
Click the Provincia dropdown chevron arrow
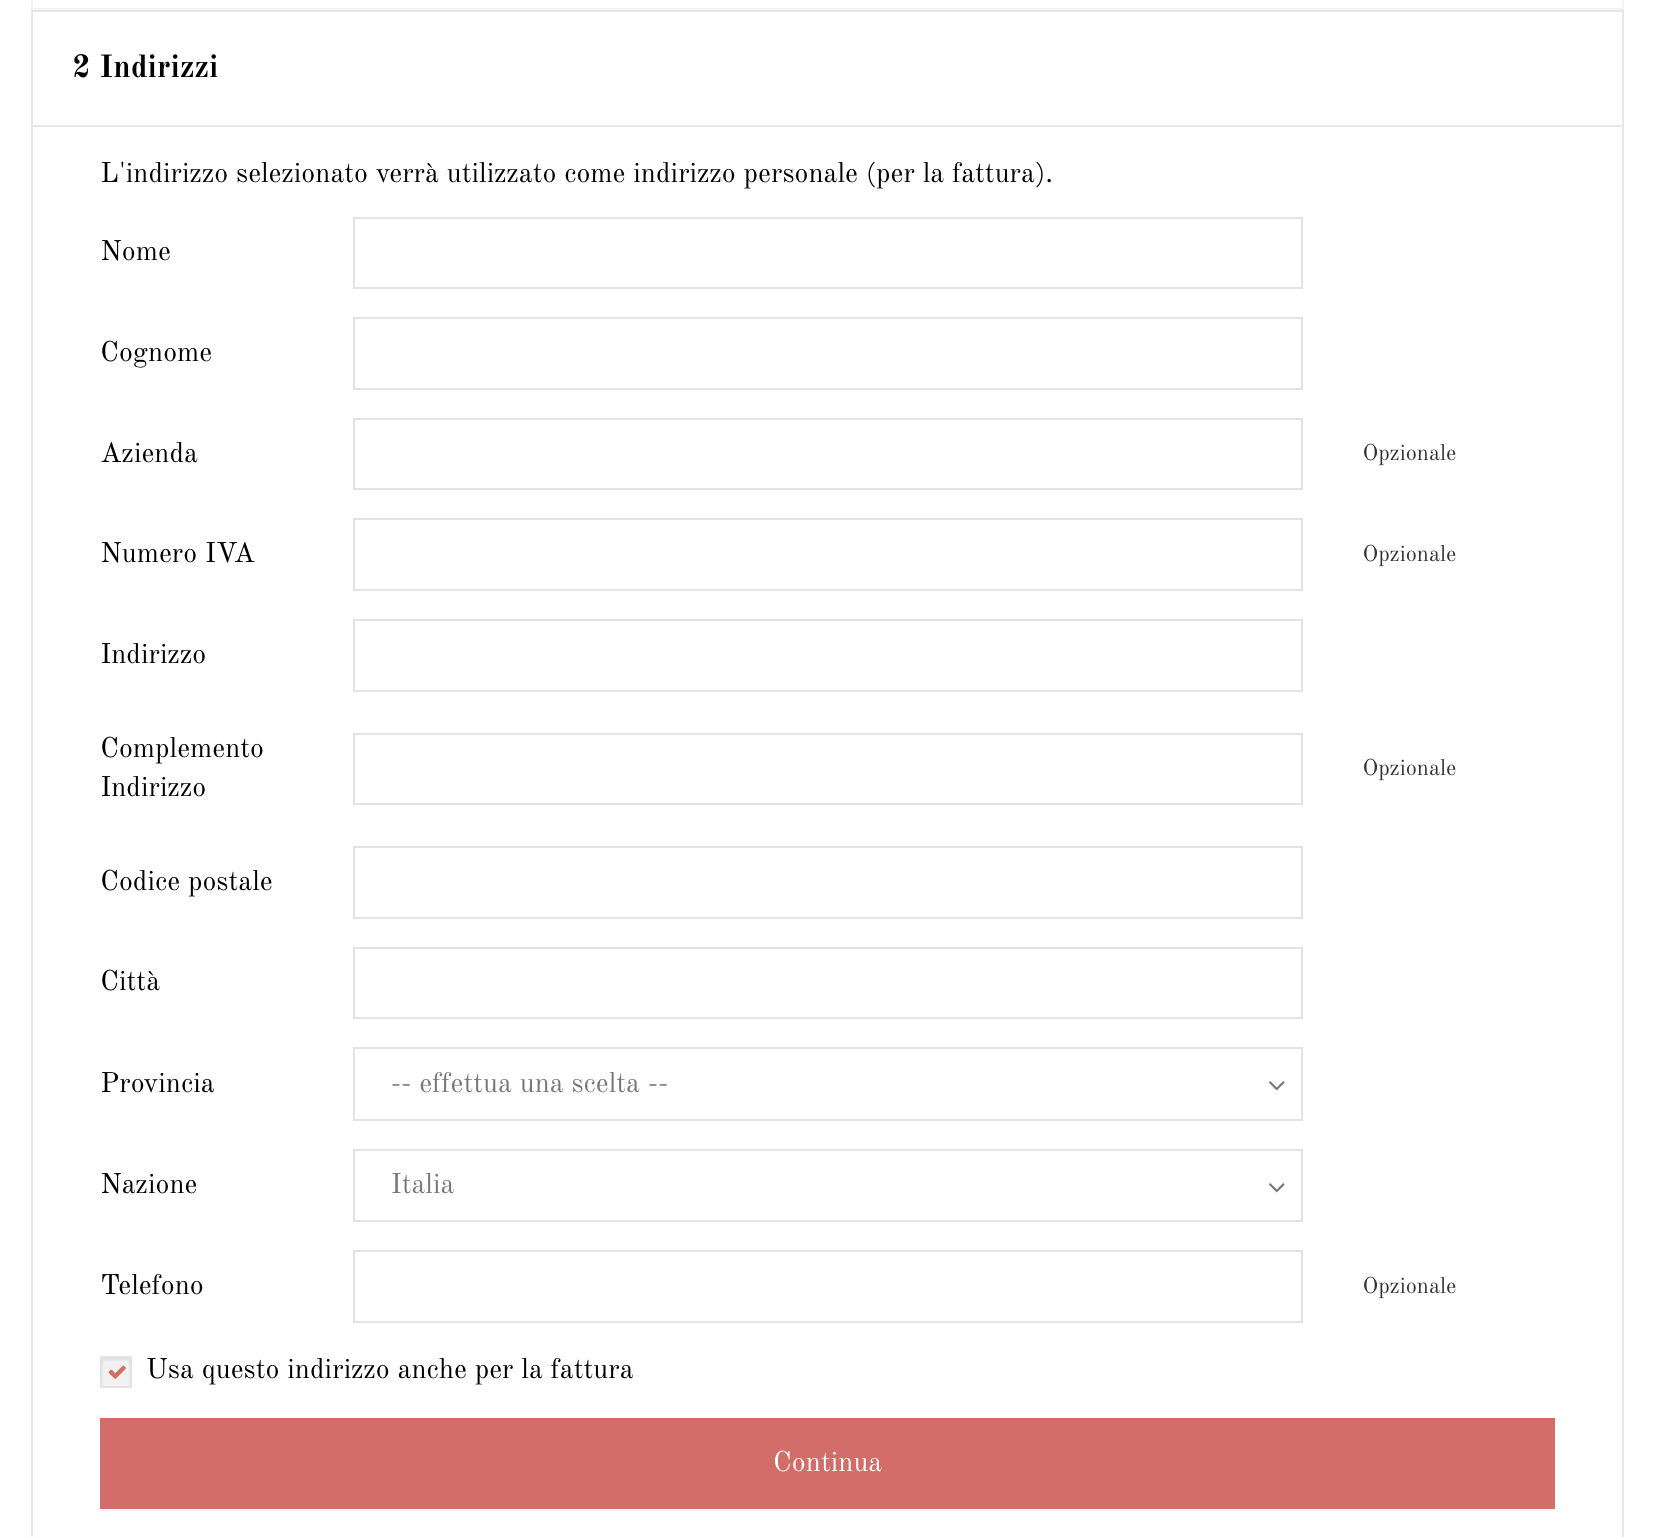click(1276, 1086)
